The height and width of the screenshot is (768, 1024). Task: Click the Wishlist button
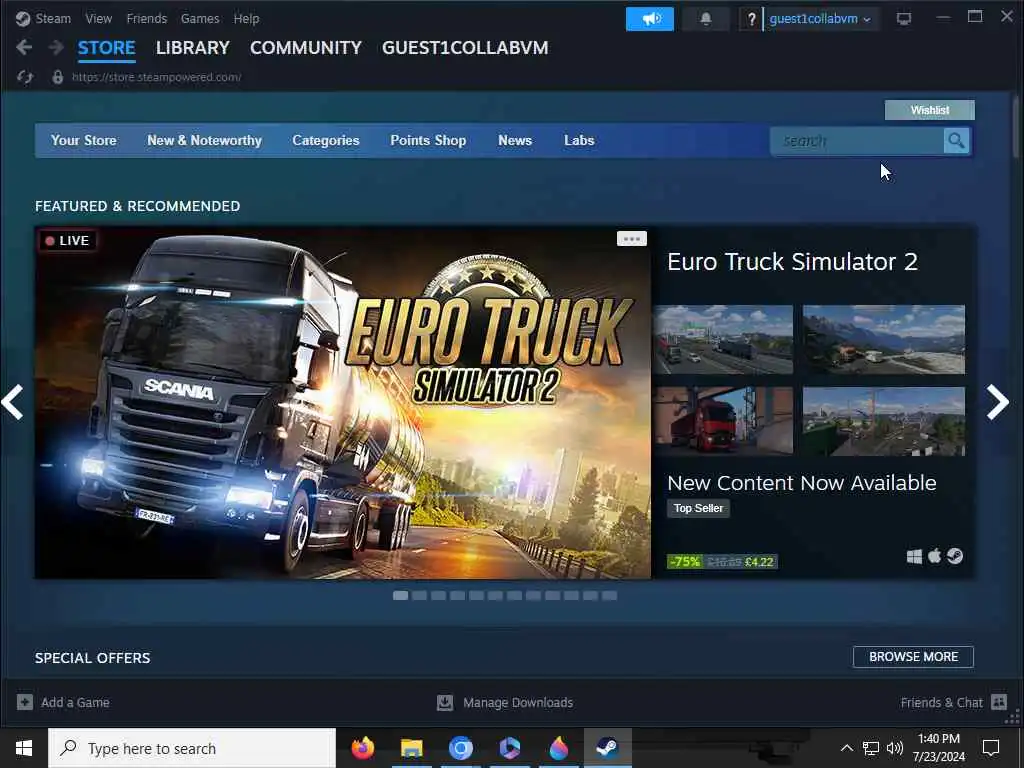pos(930,110)
